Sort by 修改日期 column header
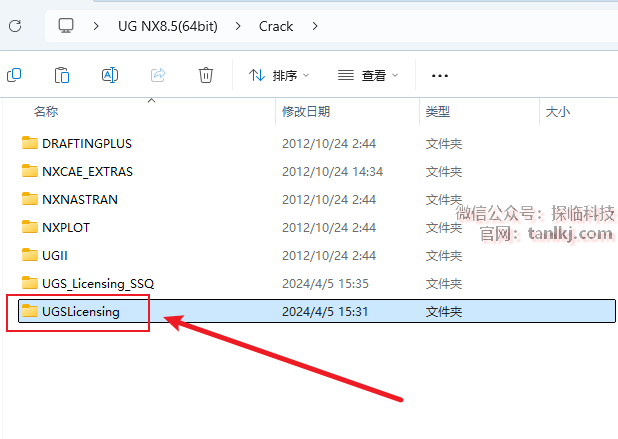The height and width of the screenshot is (439, 618). [x=306, y=112]
